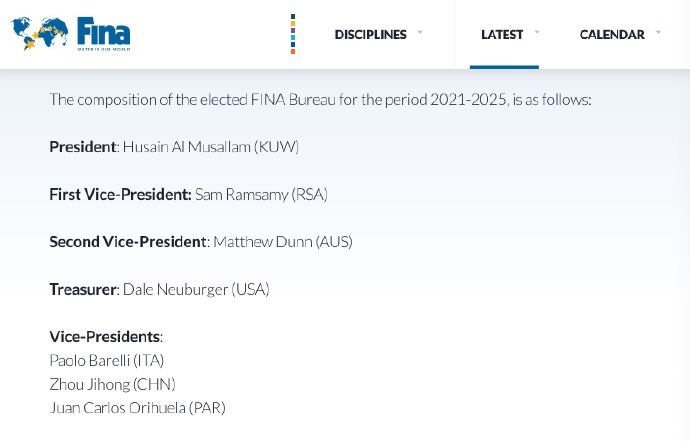Click the First Vice-President label
This screenshot has width=690, height=441.
[120, 194]
